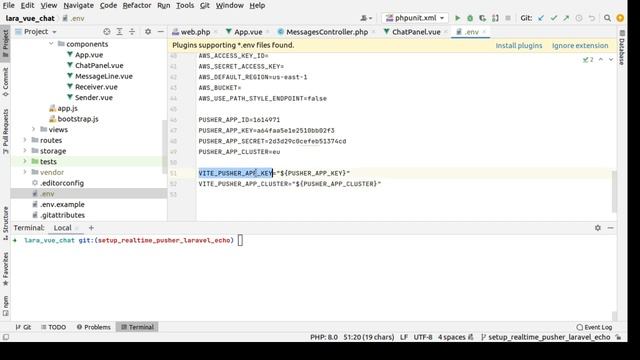Expand all in Project panel
This screenshot has width=640, height=360.
pos(119,31)
